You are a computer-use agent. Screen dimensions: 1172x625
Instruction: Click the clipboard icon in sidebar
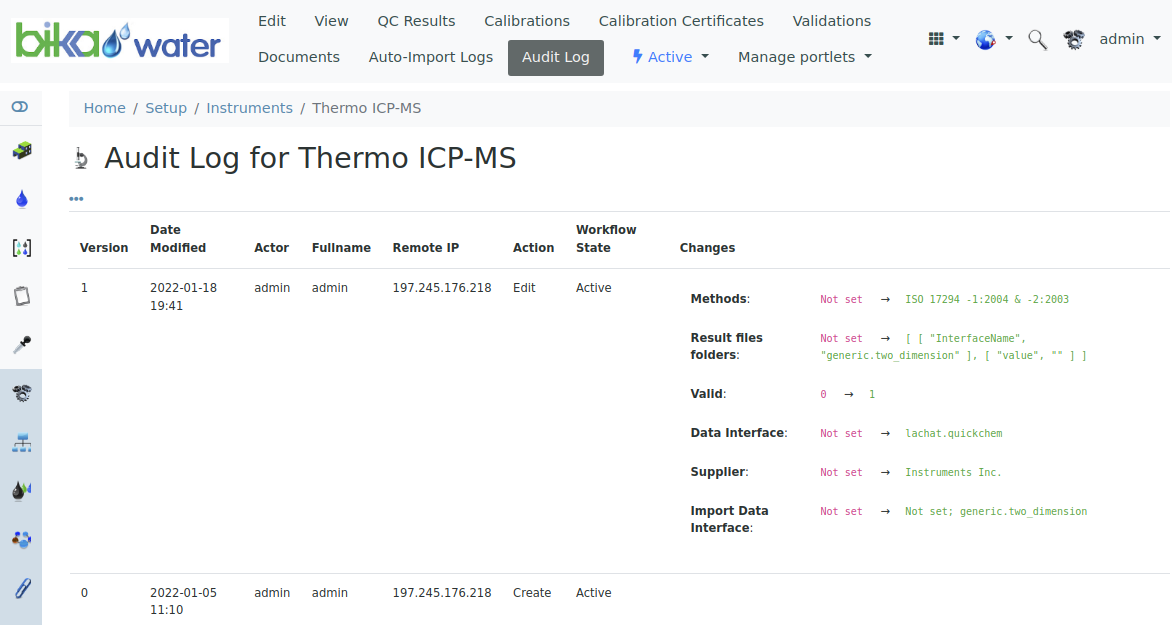[x=21, y=296]
